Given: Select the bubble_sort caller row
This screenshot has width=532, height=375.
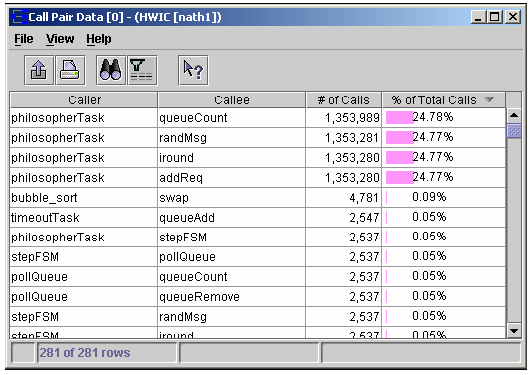Looking at the screenshot, I should click(x=258, y=198).
